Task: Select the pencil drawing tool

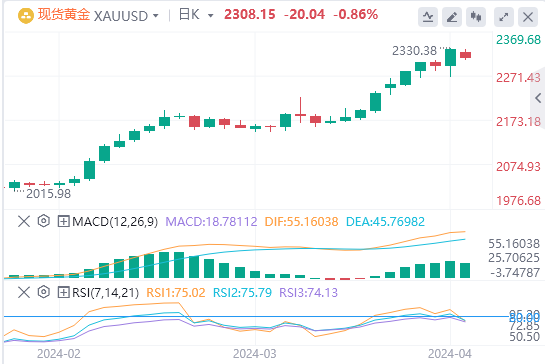Action: 452,16
